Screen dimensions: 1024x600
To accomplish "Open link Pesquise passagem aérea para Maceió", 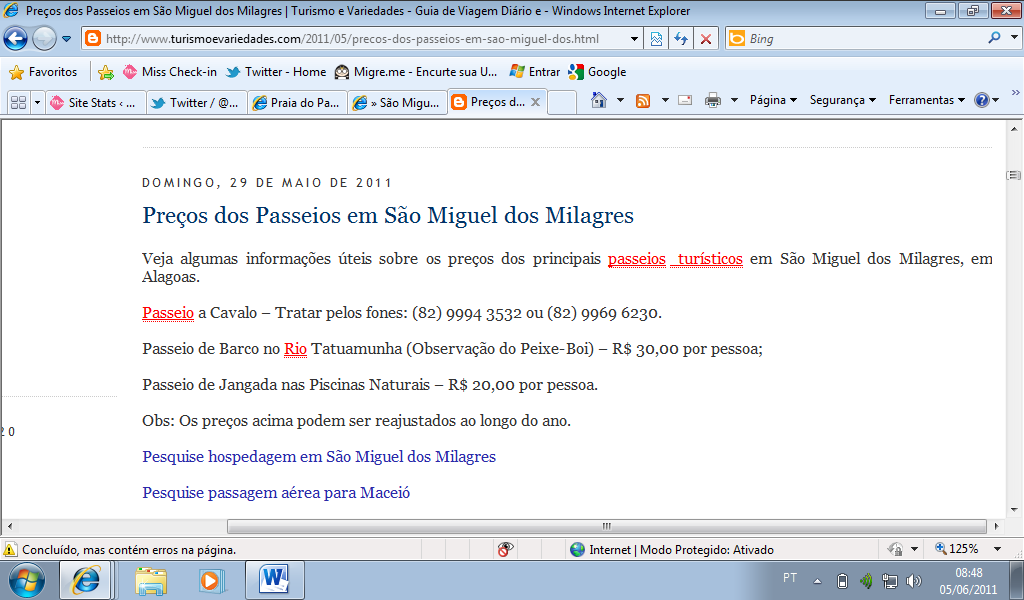I will 276,493.
